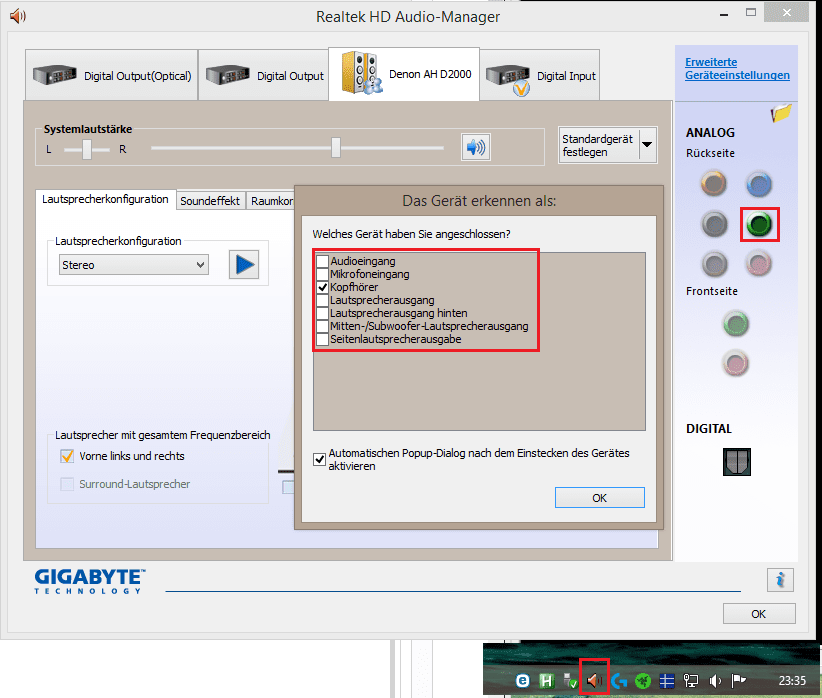Click the system volume slider handle

pos(336,148)
